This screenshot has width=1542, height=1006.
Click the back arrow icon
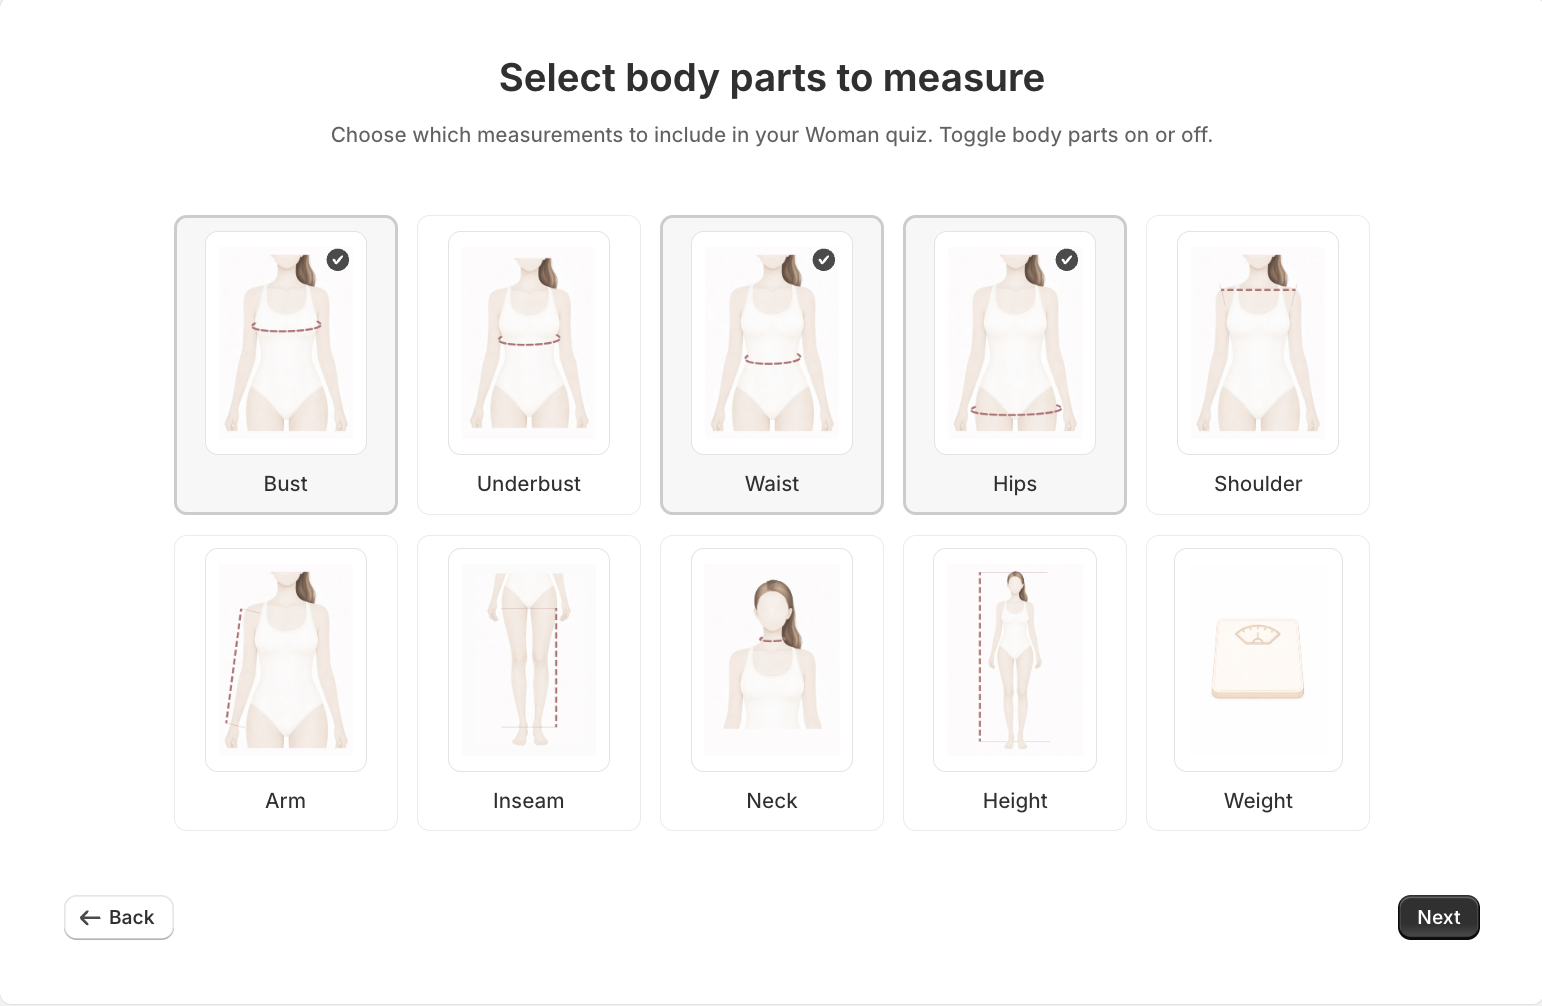click(90, 917)
